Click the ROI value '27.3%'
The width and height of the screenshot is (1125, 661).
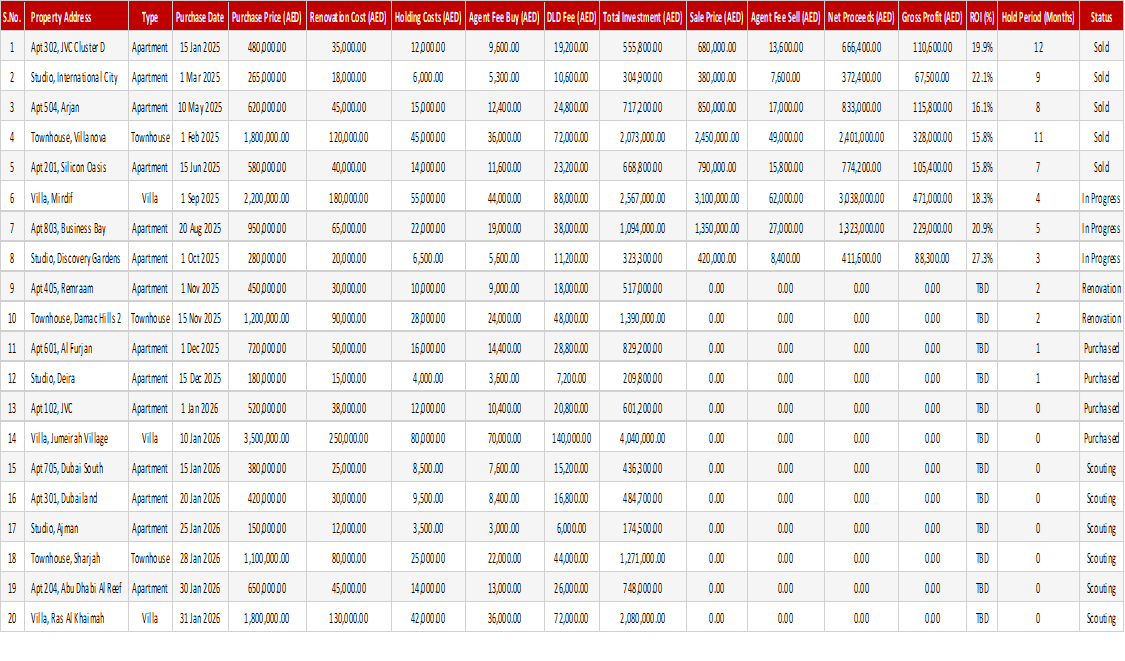coord(982,258)
